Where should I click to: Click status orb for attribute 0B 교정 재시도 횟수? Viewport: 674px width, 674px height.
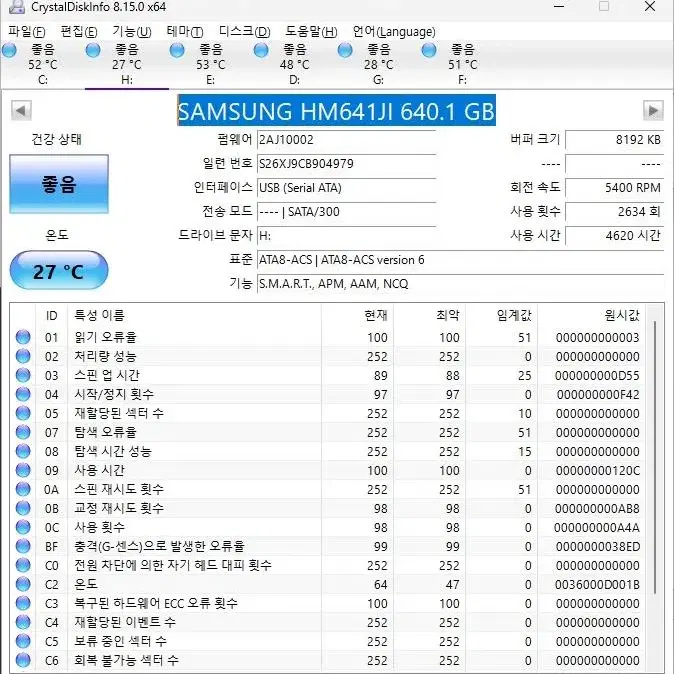click(23, 508)
